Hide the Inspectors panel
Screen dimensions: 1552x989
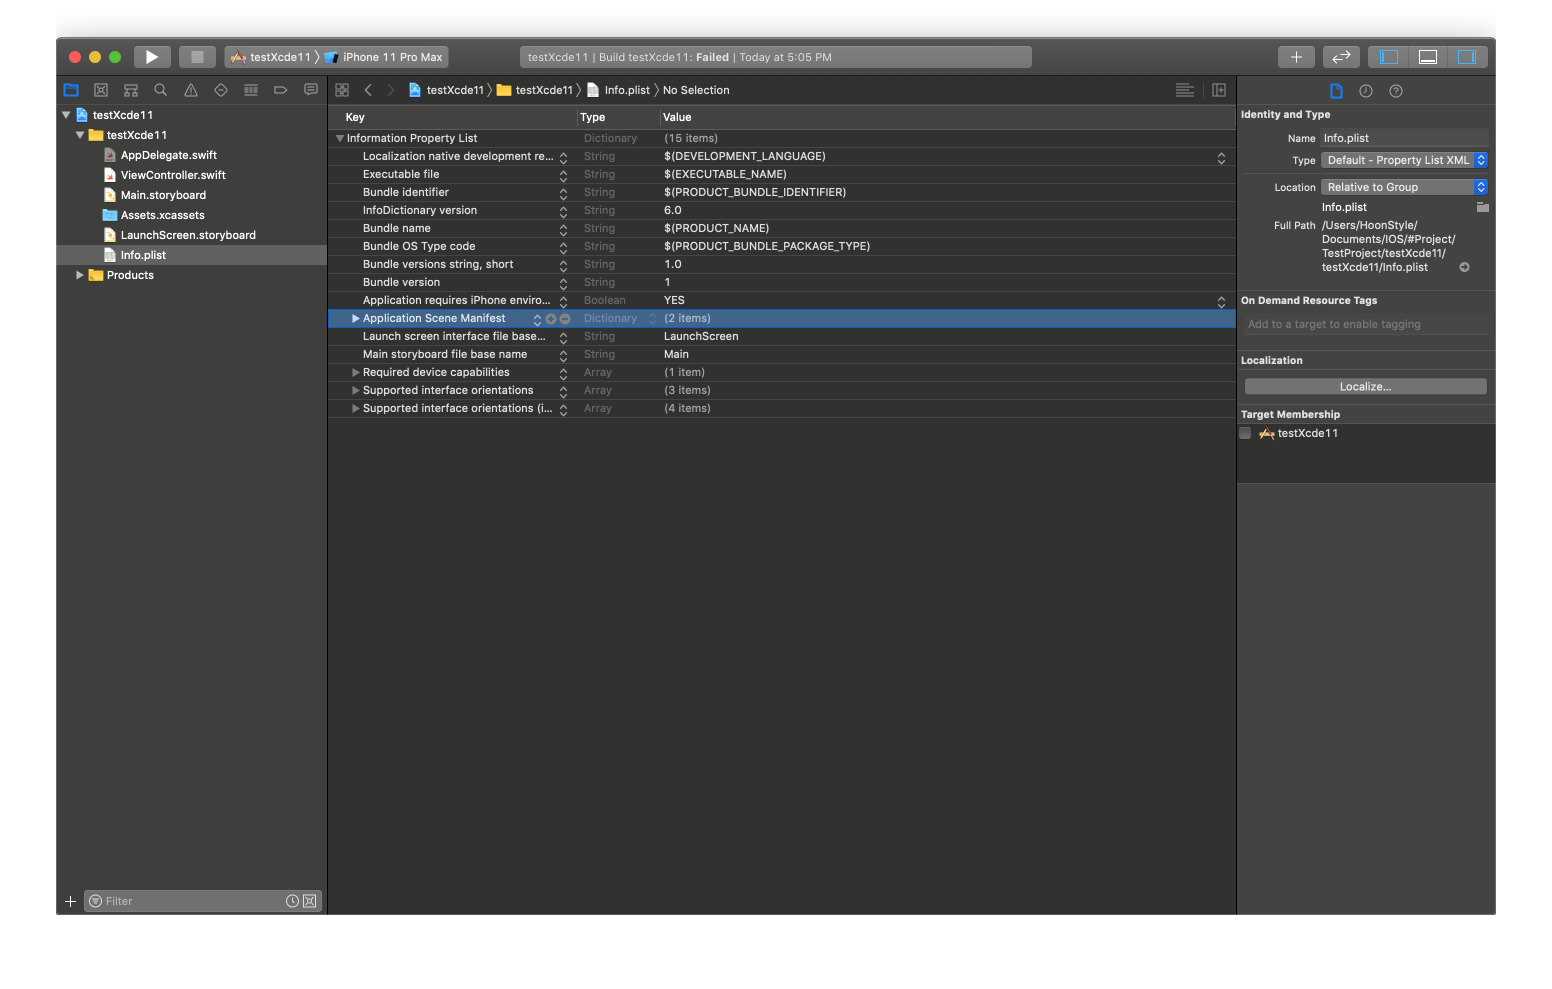(1467, 57)
